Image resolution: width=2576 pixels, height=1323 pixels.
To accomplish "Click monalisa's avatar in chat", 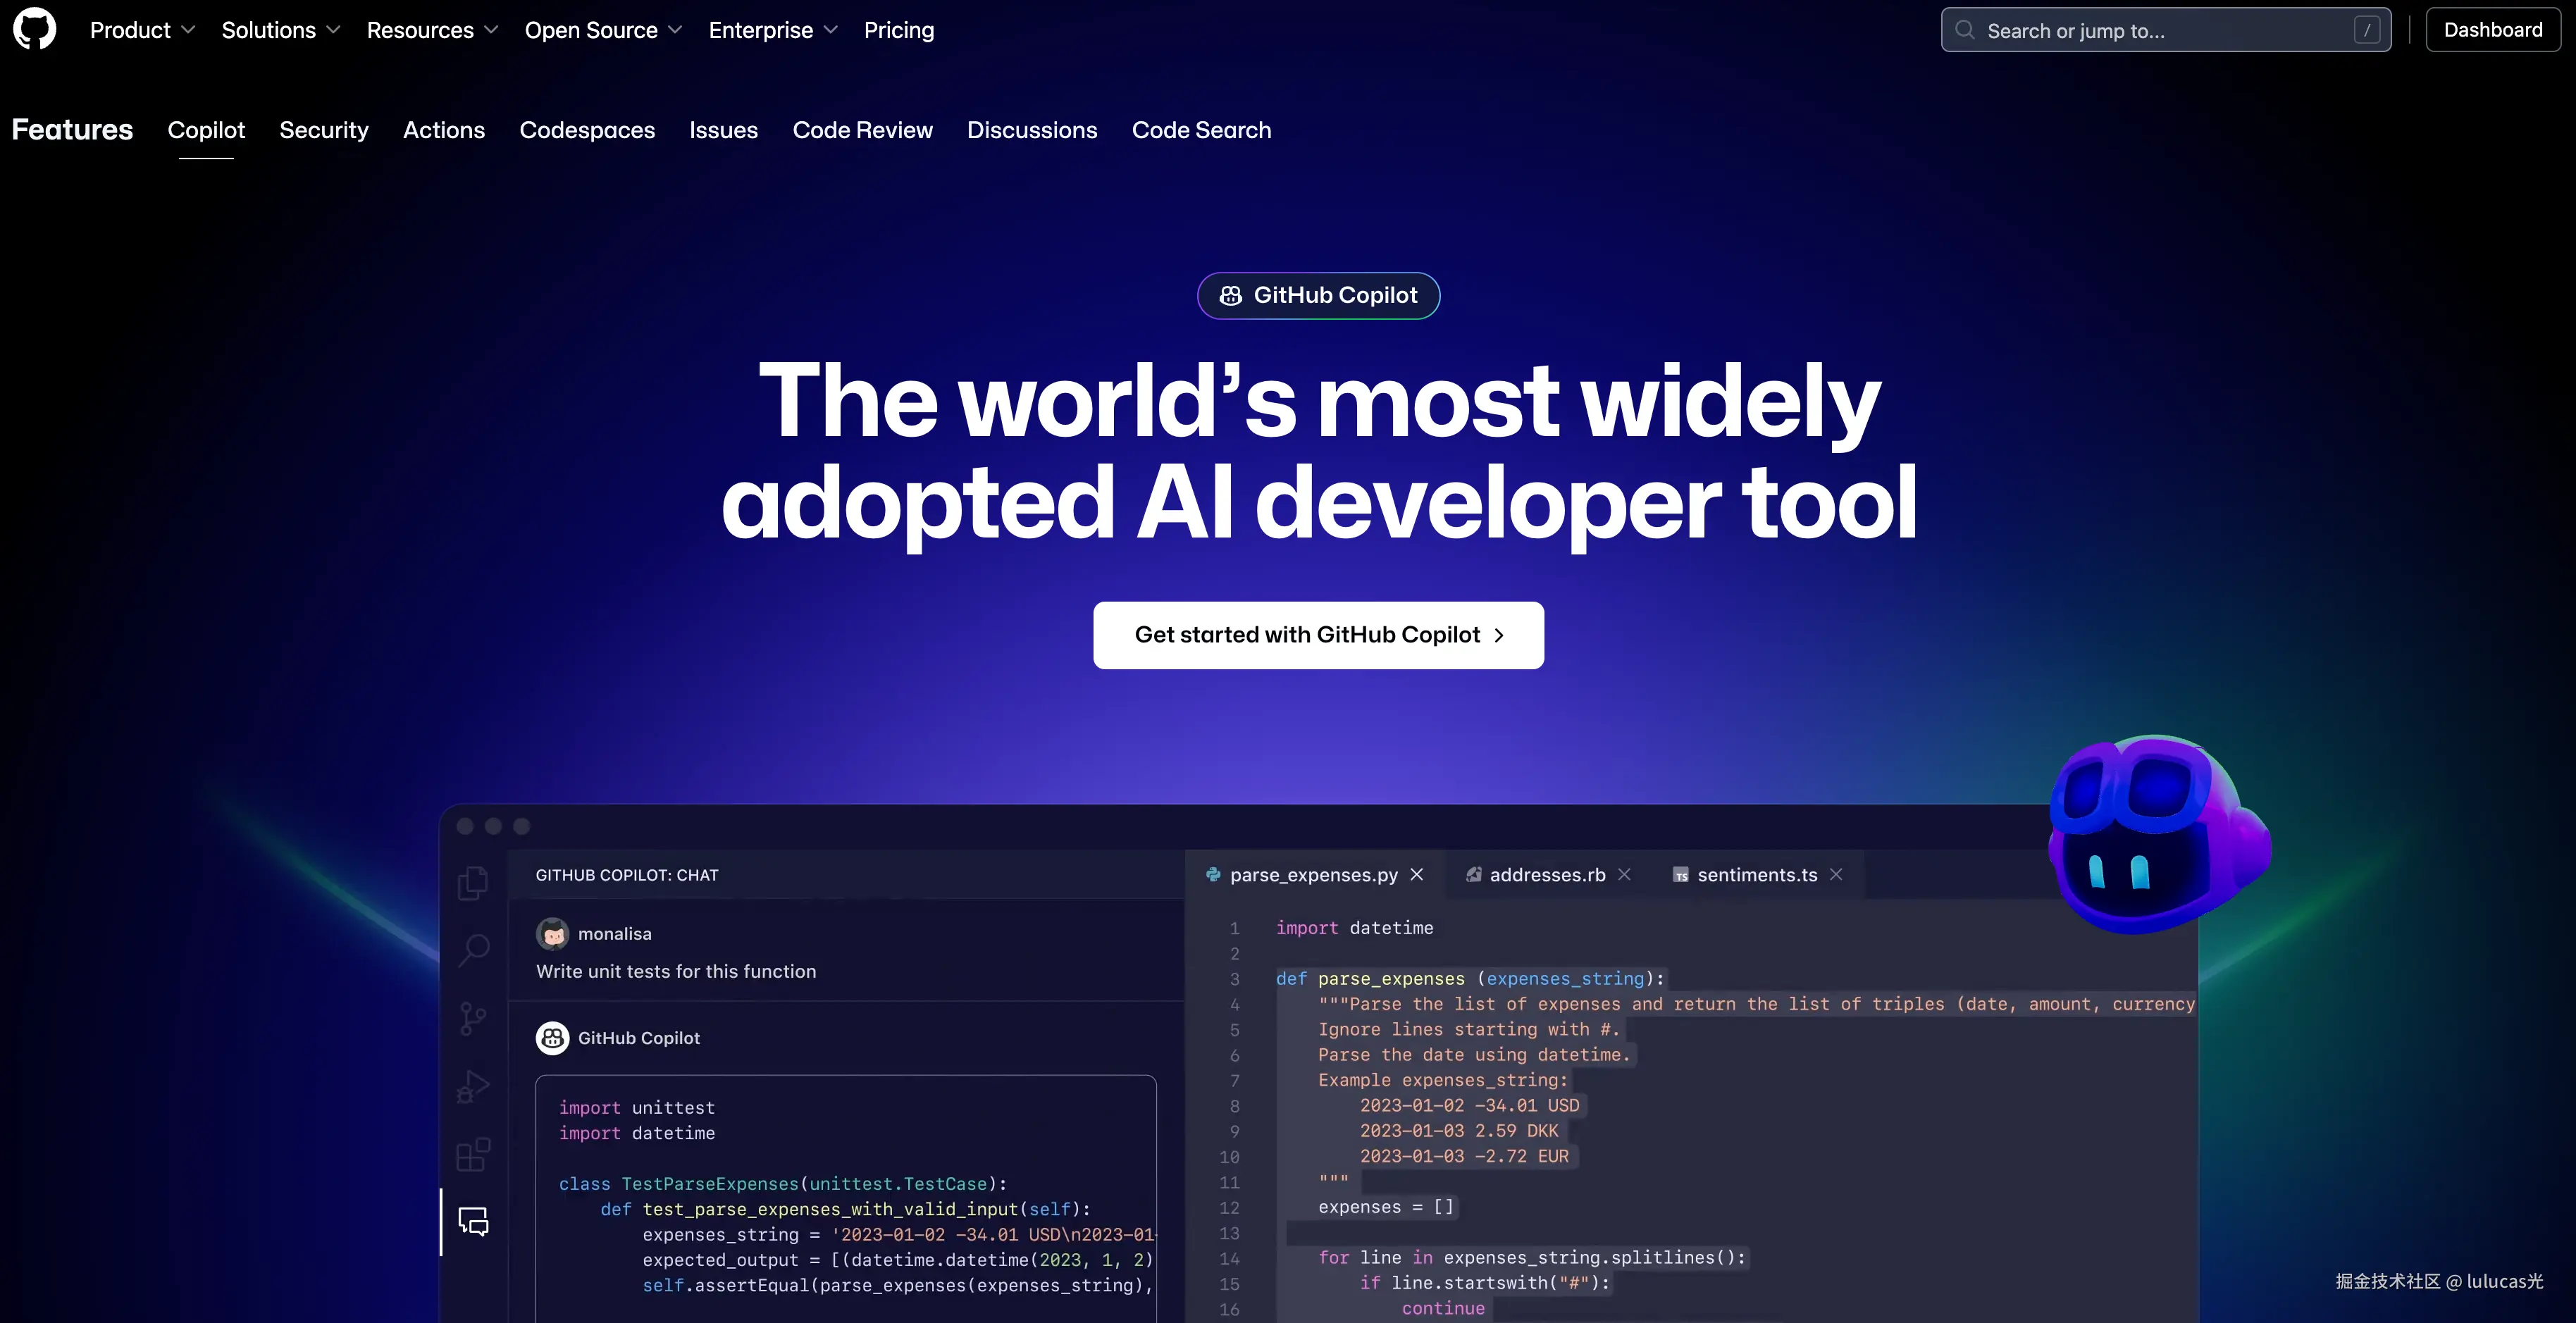I will [x=552, y=934].
